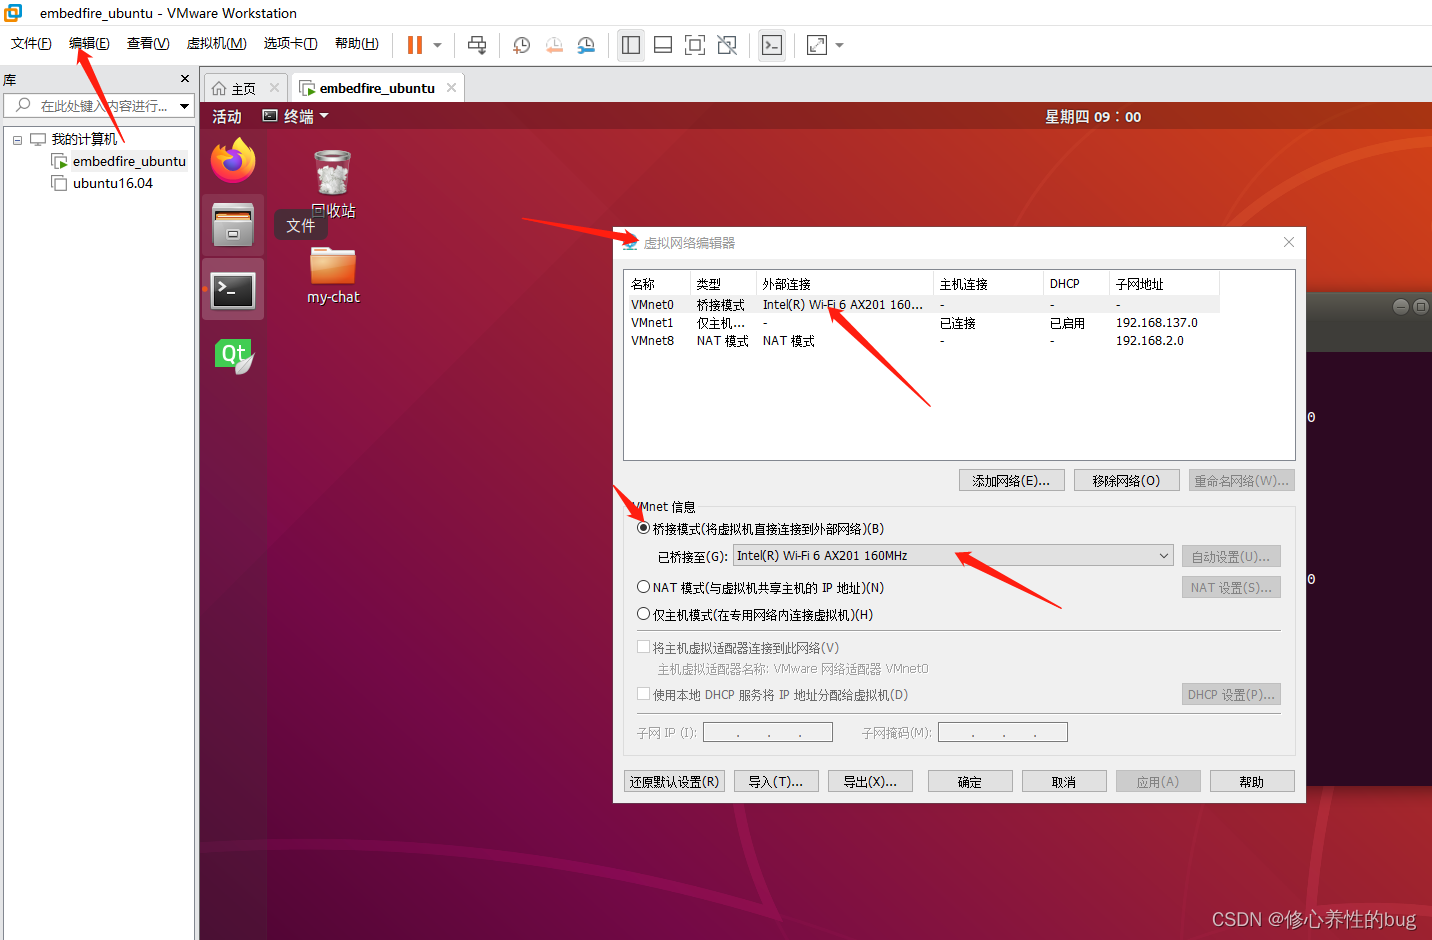Open the power options dropdown arrow beside pause

[437, 45]
